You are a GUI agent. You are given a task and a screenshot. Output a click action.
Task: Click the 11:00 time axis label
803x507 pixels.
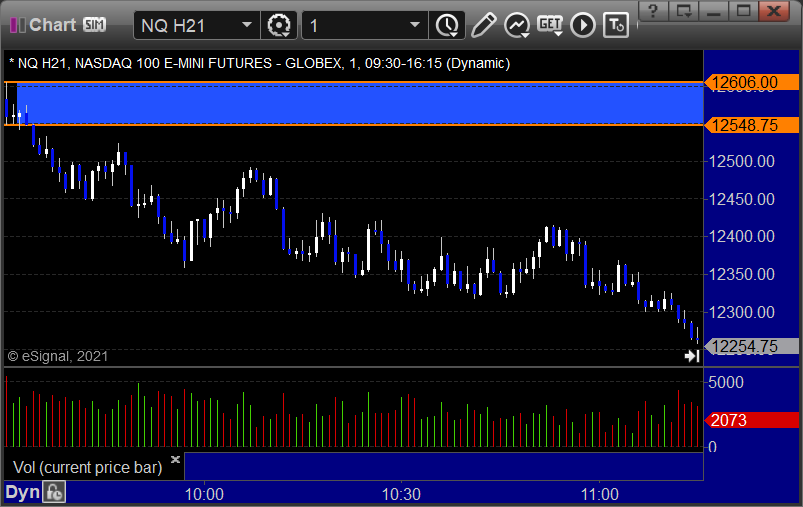pyautogui.click(x=600, y=494)
